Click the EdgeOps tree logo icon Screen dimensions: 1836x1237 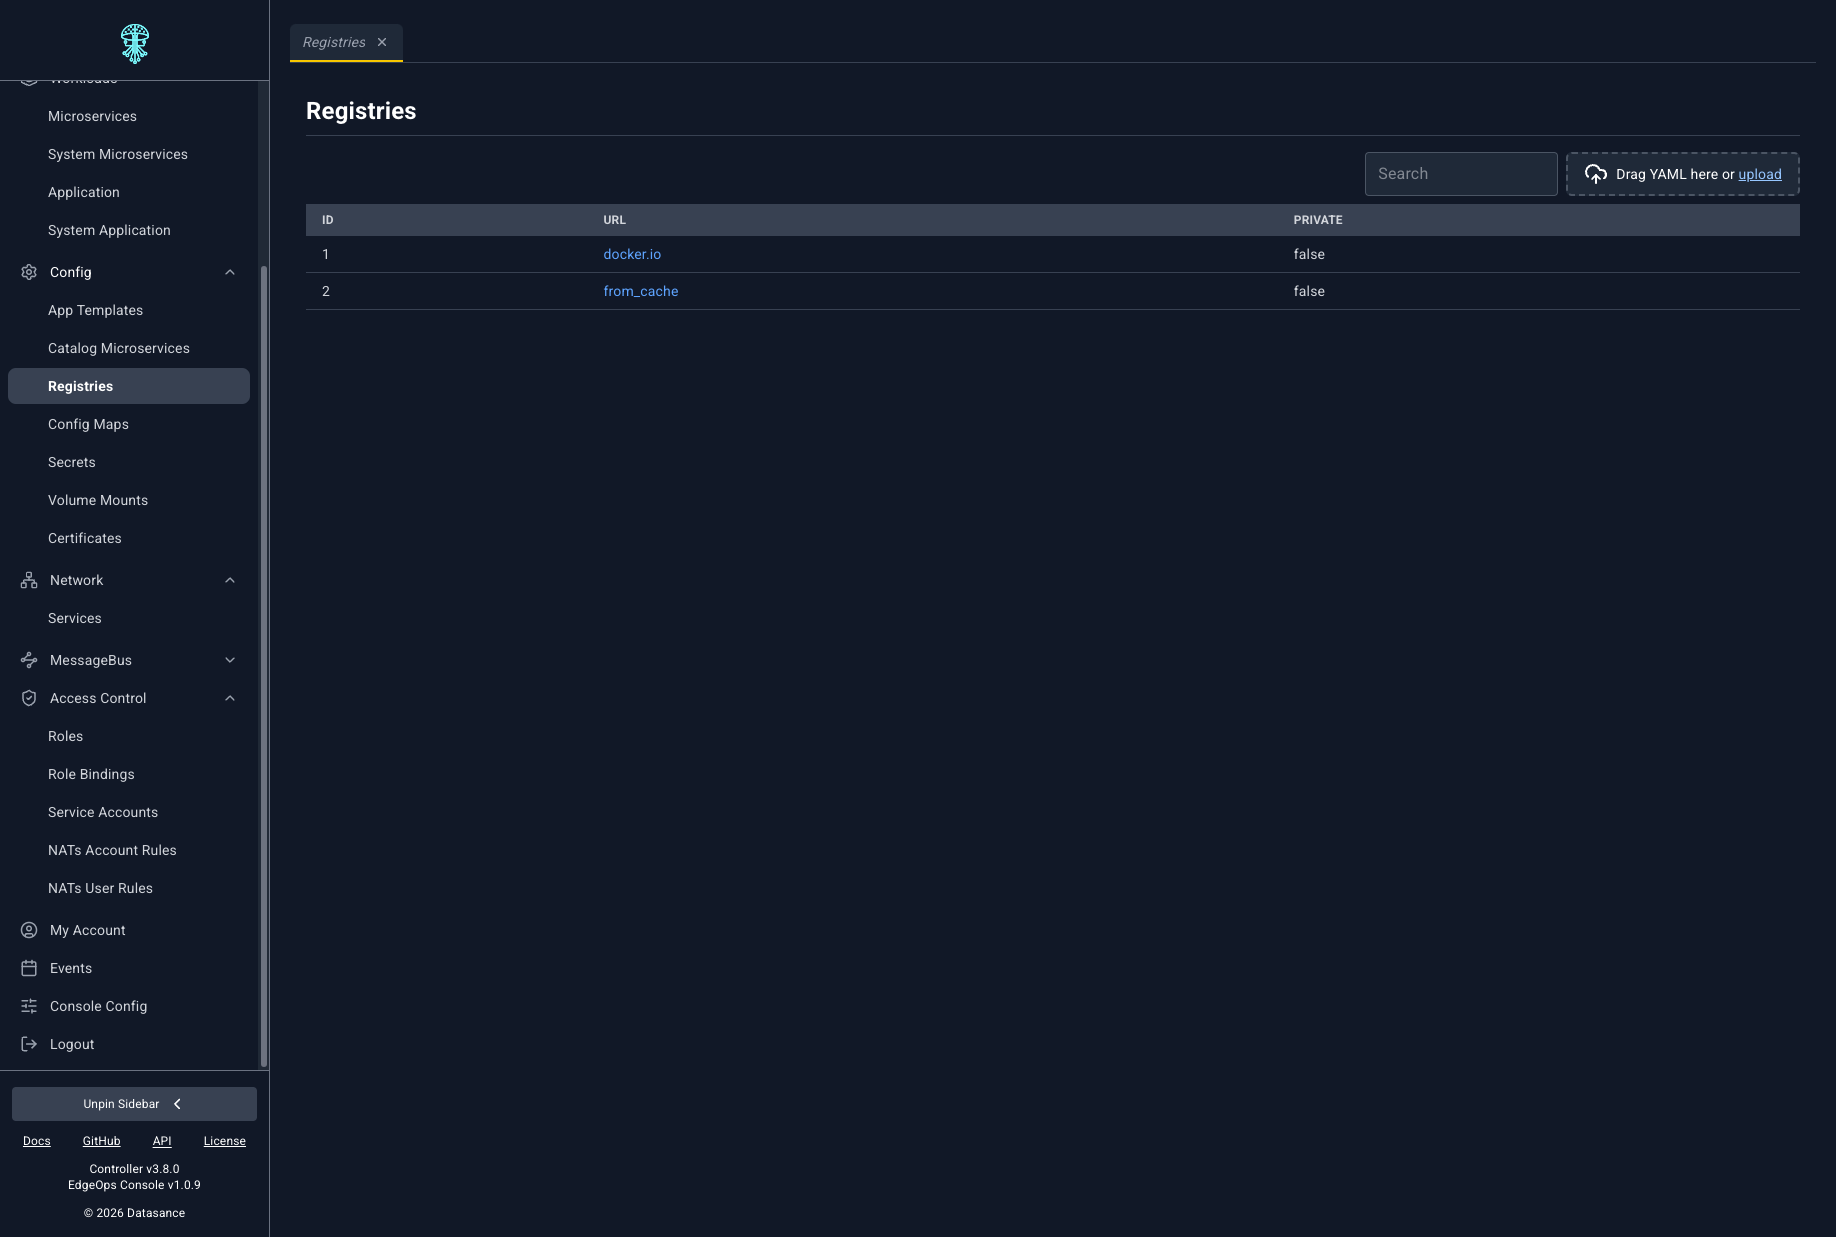click(x=135, y=44)
